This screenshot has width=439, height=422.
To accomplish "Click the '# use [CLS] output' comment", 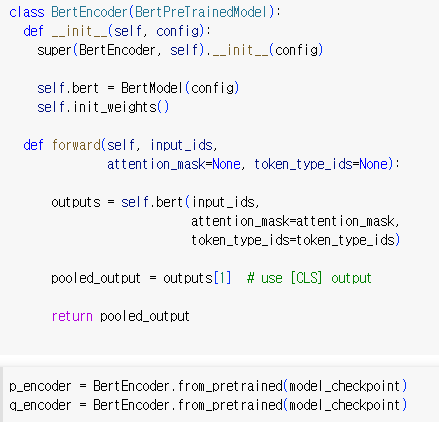I will click(x=309, y=278).
